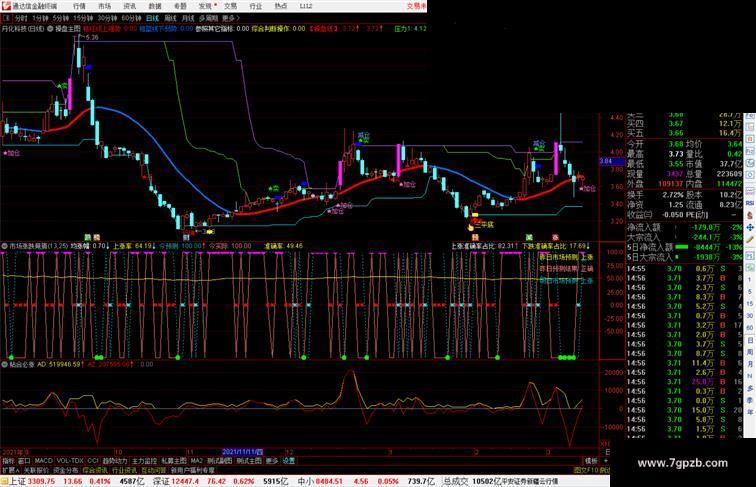
Task: Apply the CCI indicator
Action: [x=93, y=461]
